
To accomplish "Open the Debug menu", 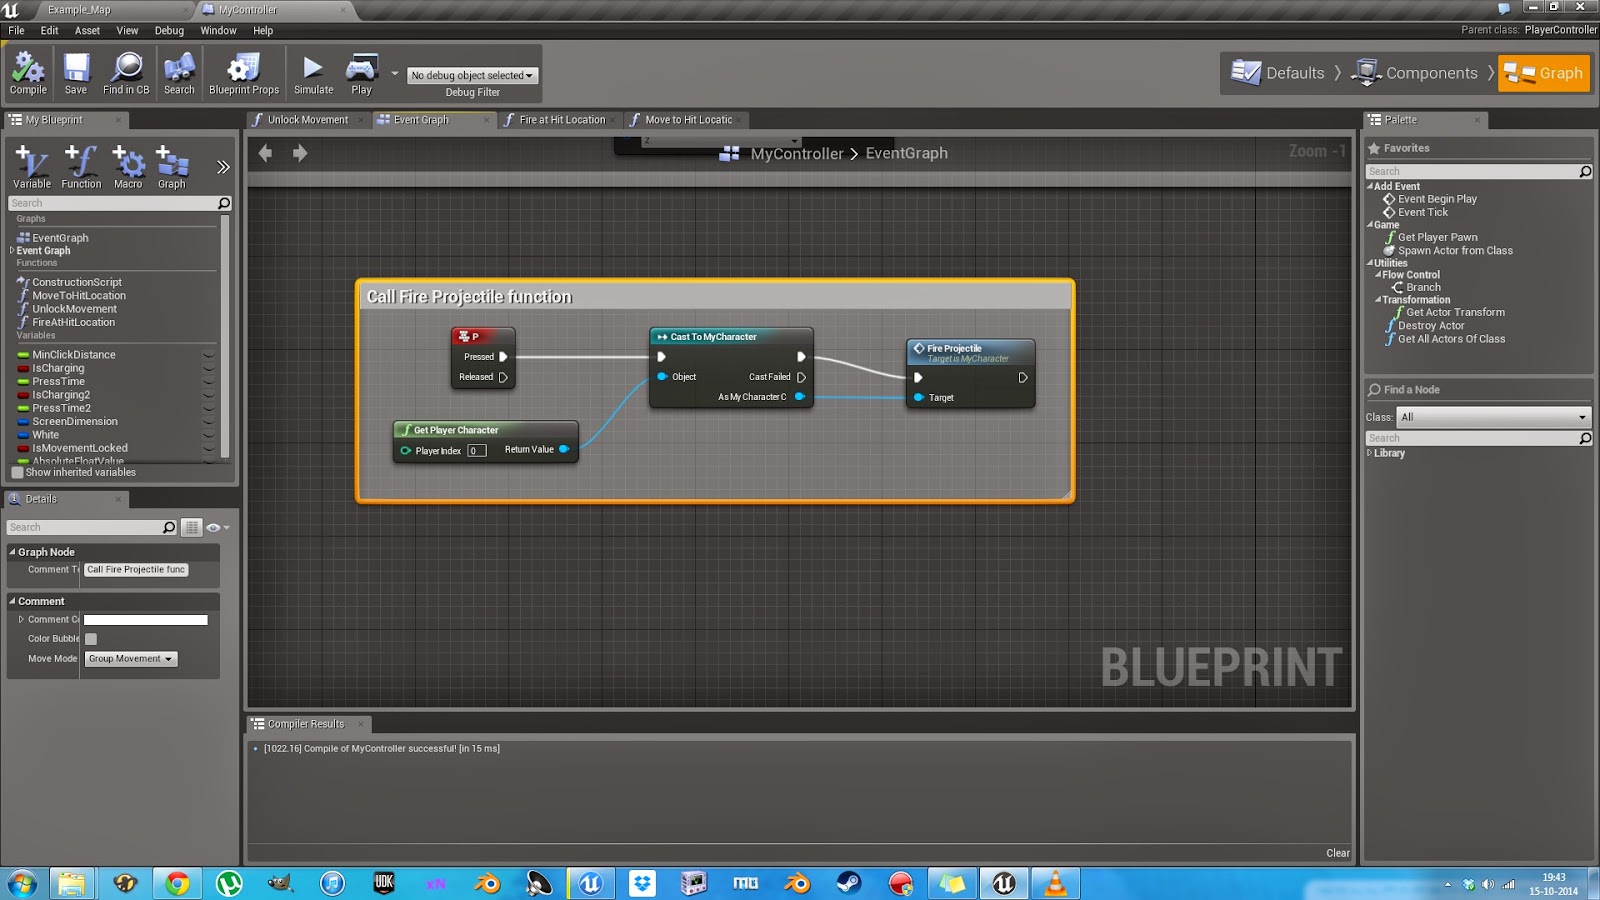I will click(x=168, y=30).
